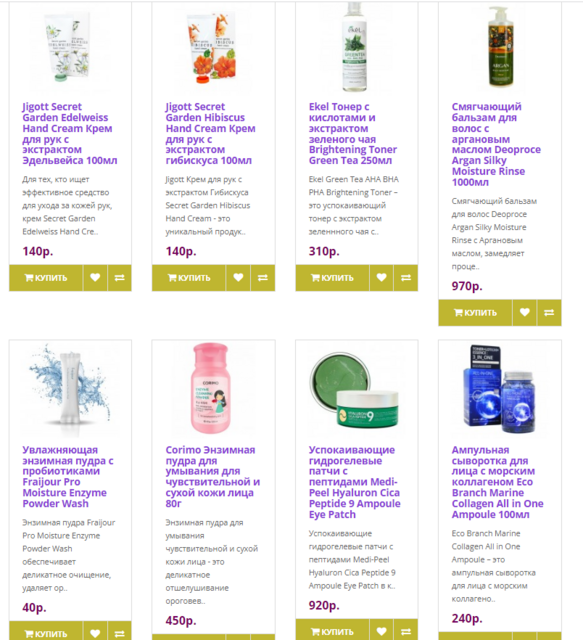Add Ekel Green Tea Toner to wishlist
The image size is (583, 640).
click(381, 278)
